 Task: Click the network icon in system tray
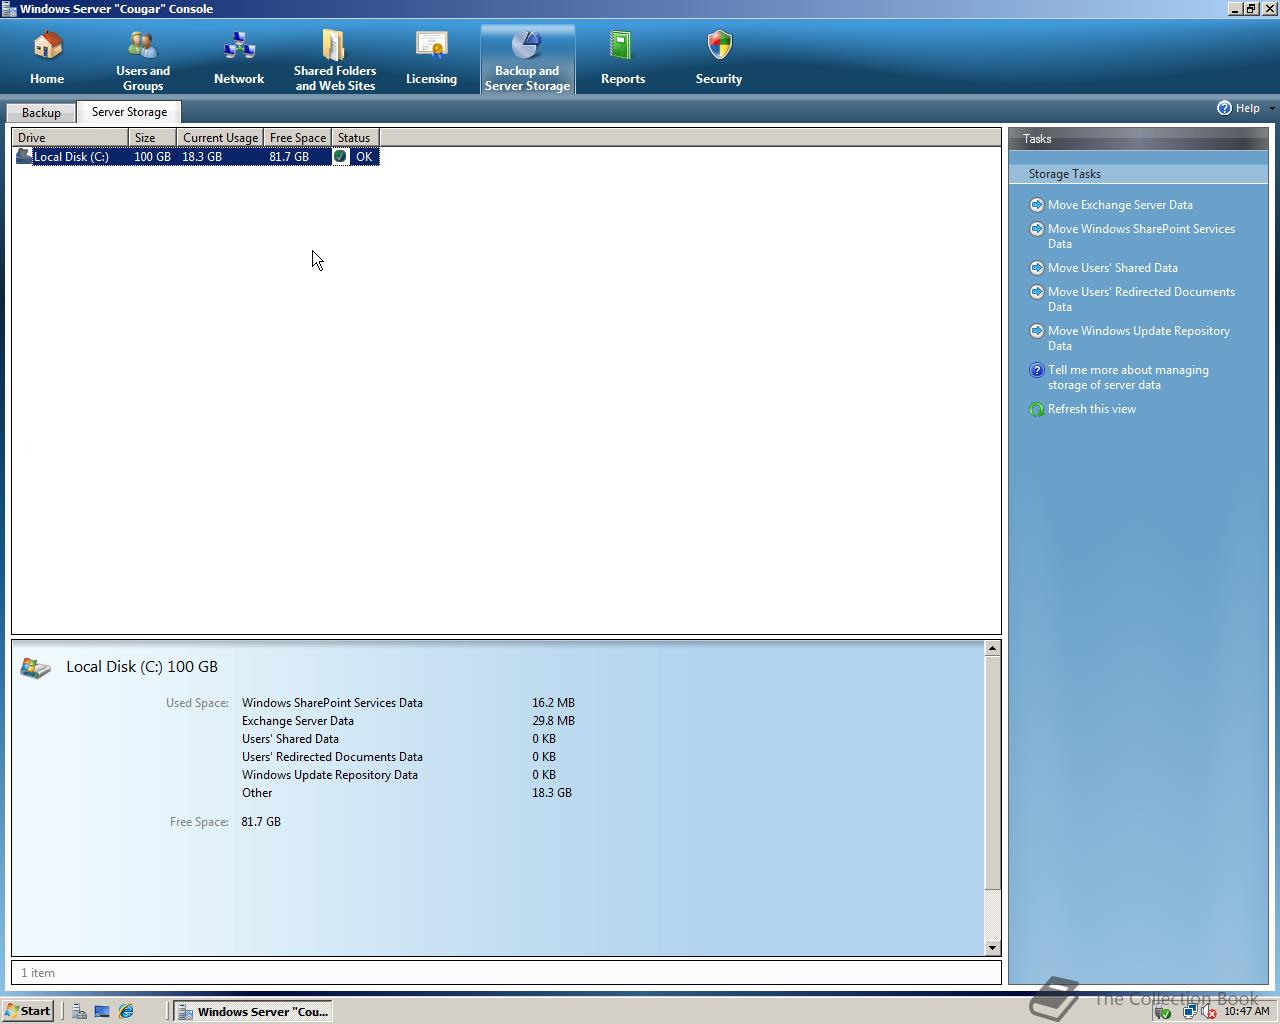coord(1189,1012)
